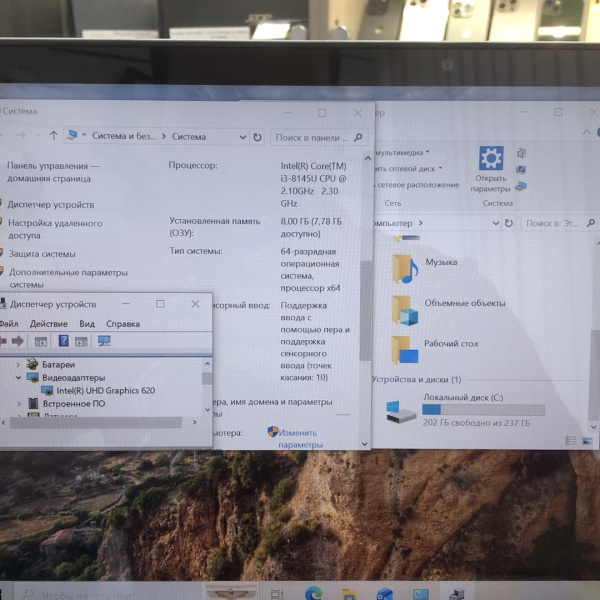Open the address history dropdown in Explorer window
The width and height of the screenshot is (600, 600).
(x=496, y=223)
